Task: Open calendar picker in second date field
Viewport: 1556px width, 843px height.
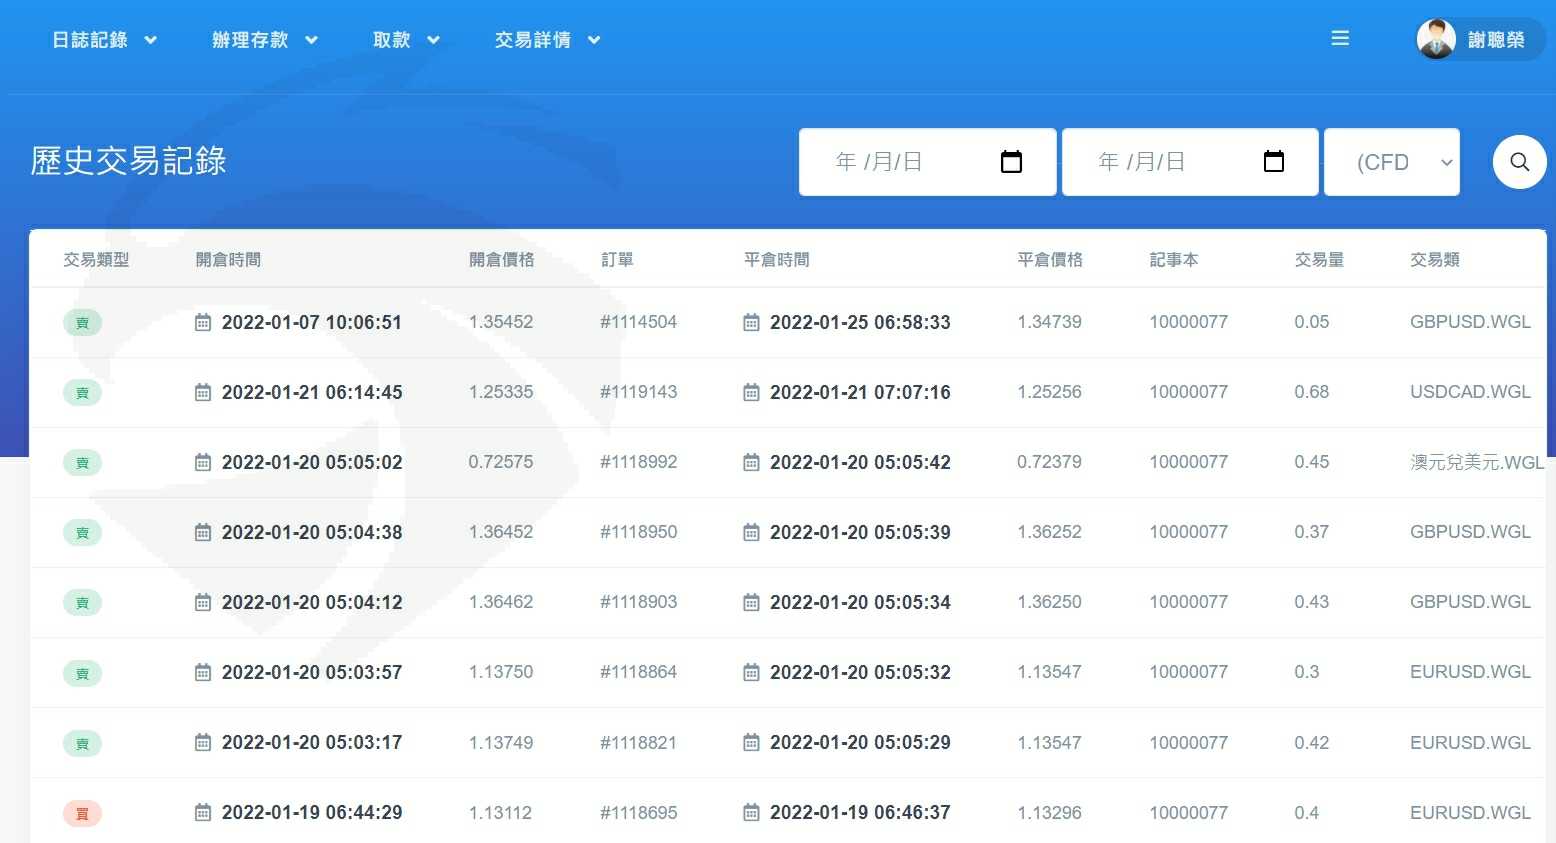Action: (1273, 162)
